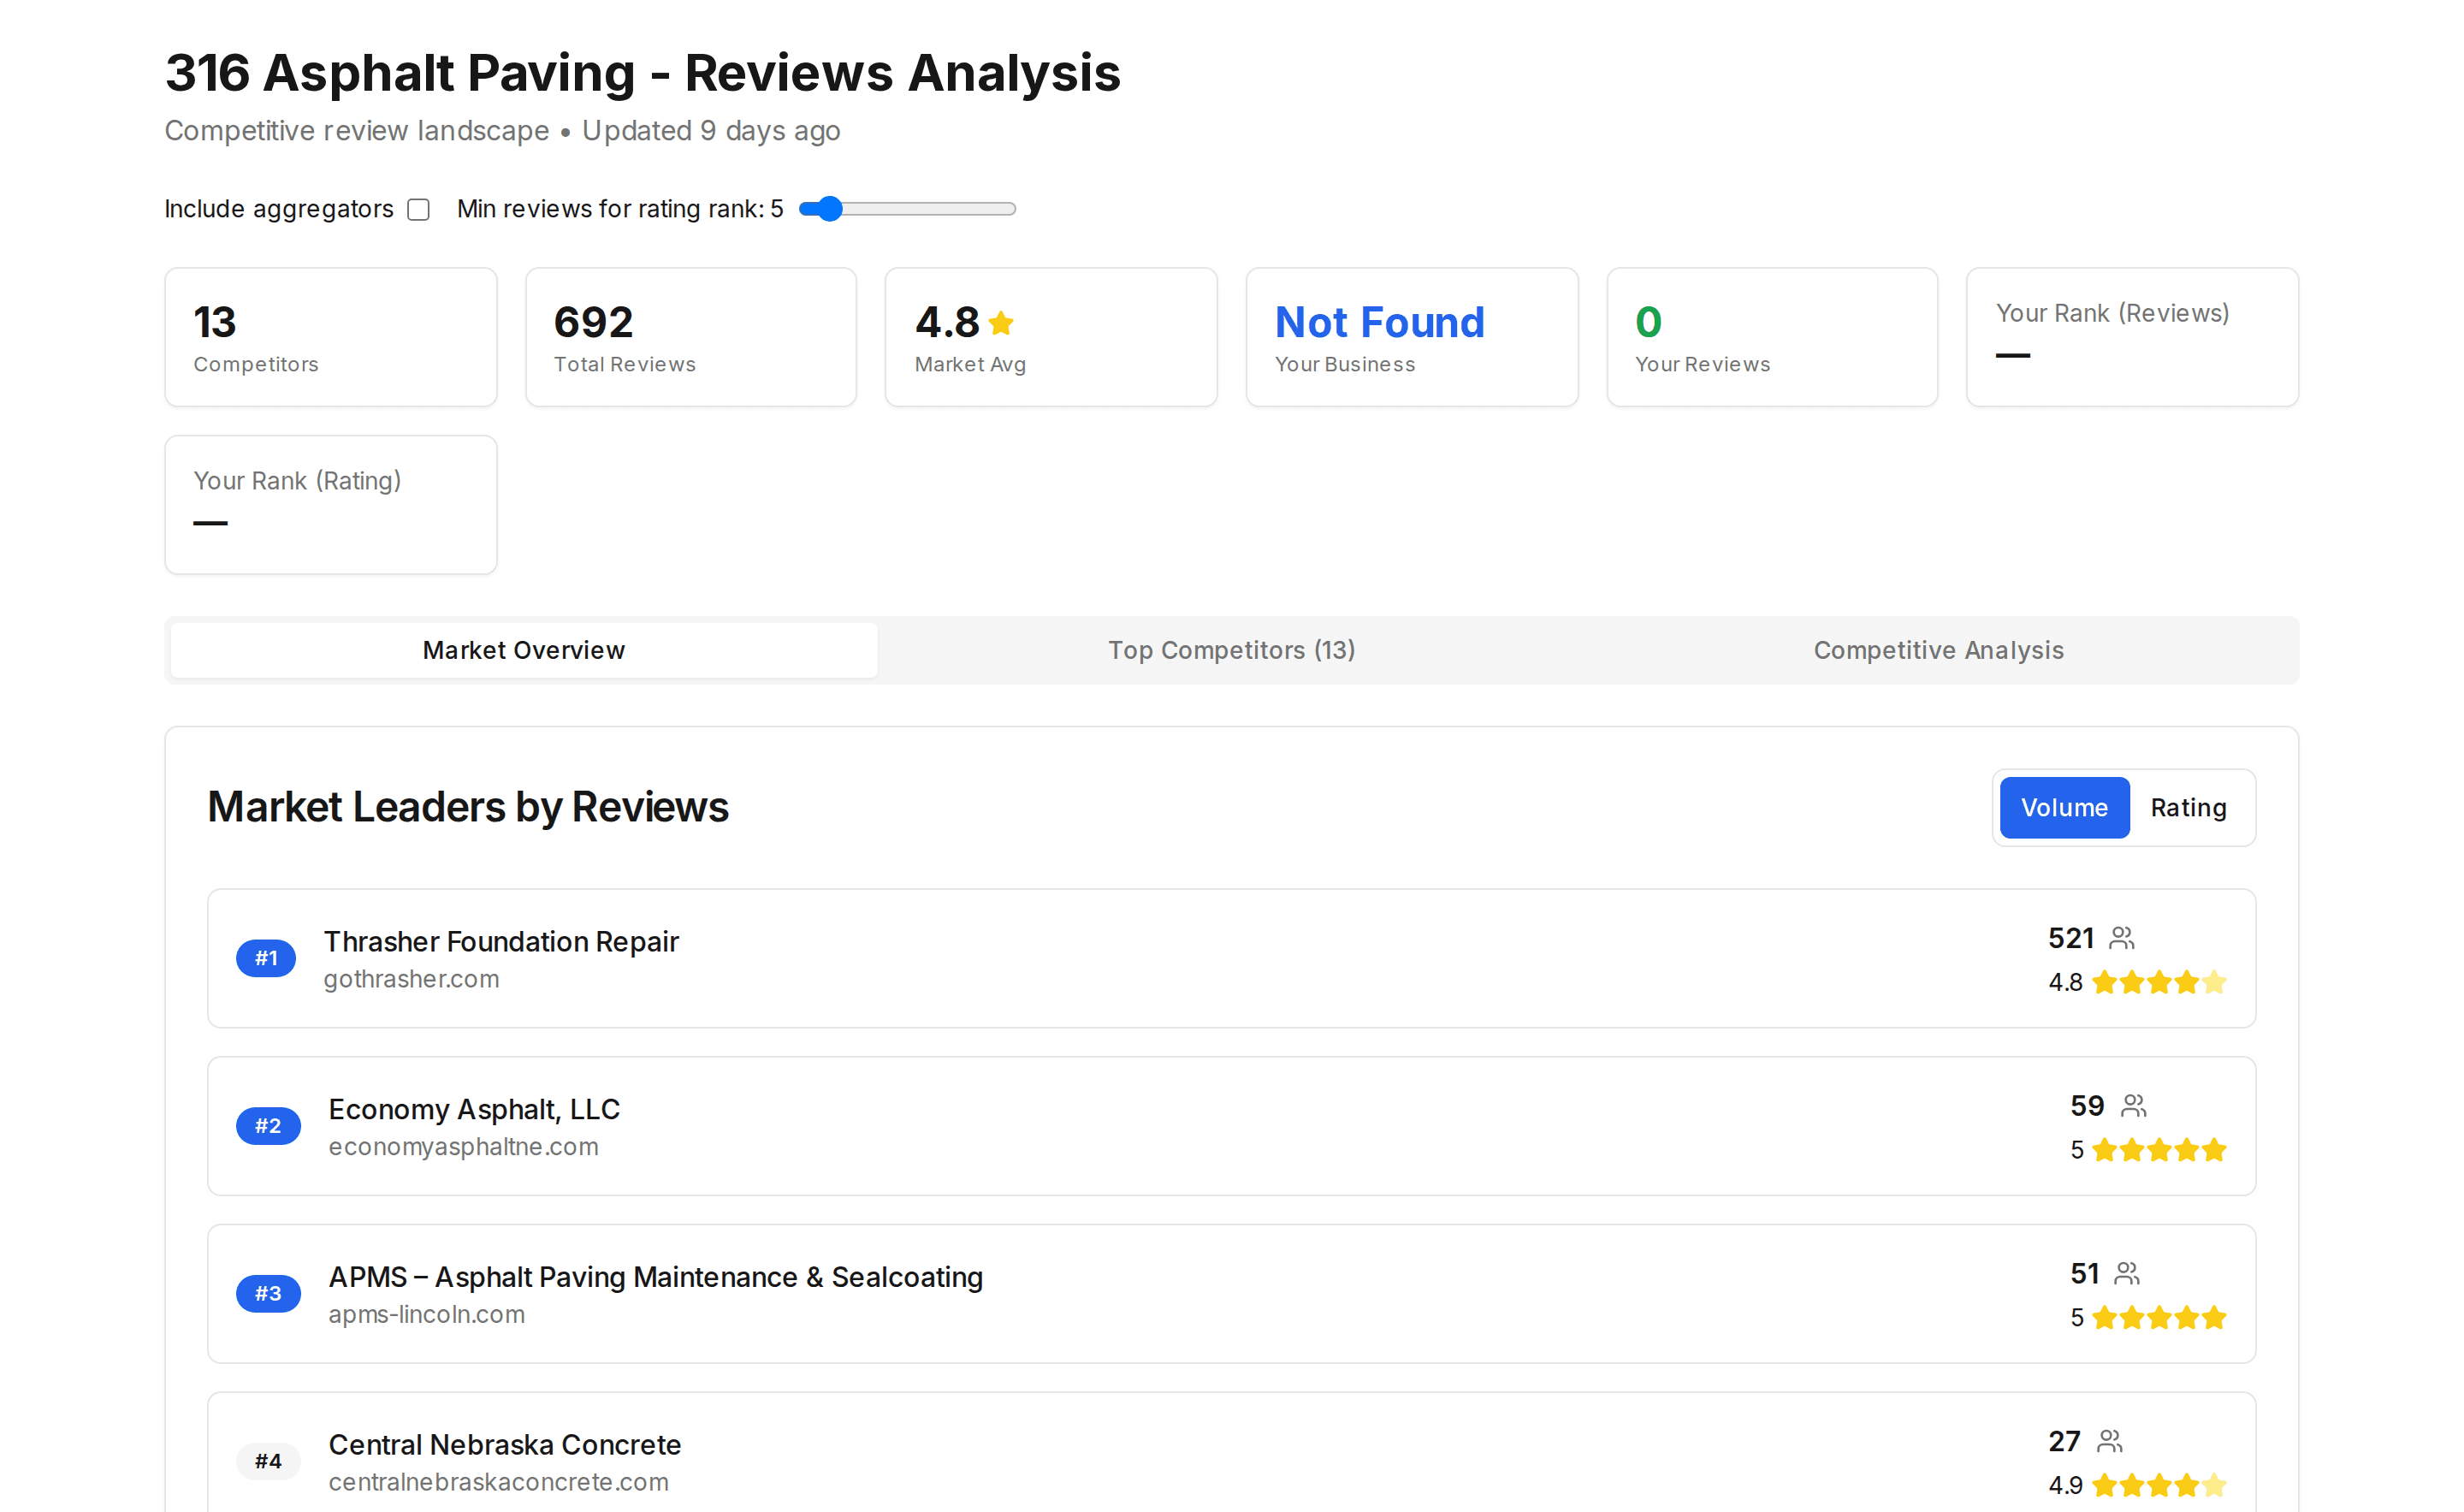
Task: Click the apms-lincoln.com domain
Action: click(x=427, y=1314)
